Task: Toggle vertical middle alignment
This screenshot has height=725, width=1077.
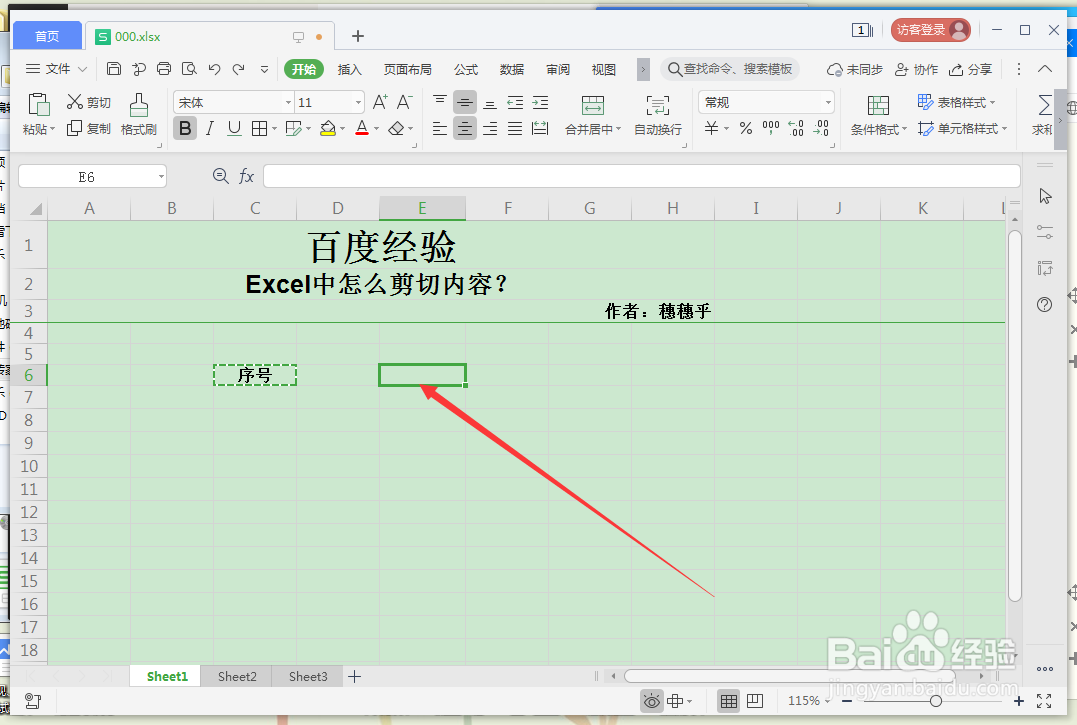Action: [465, 103]
